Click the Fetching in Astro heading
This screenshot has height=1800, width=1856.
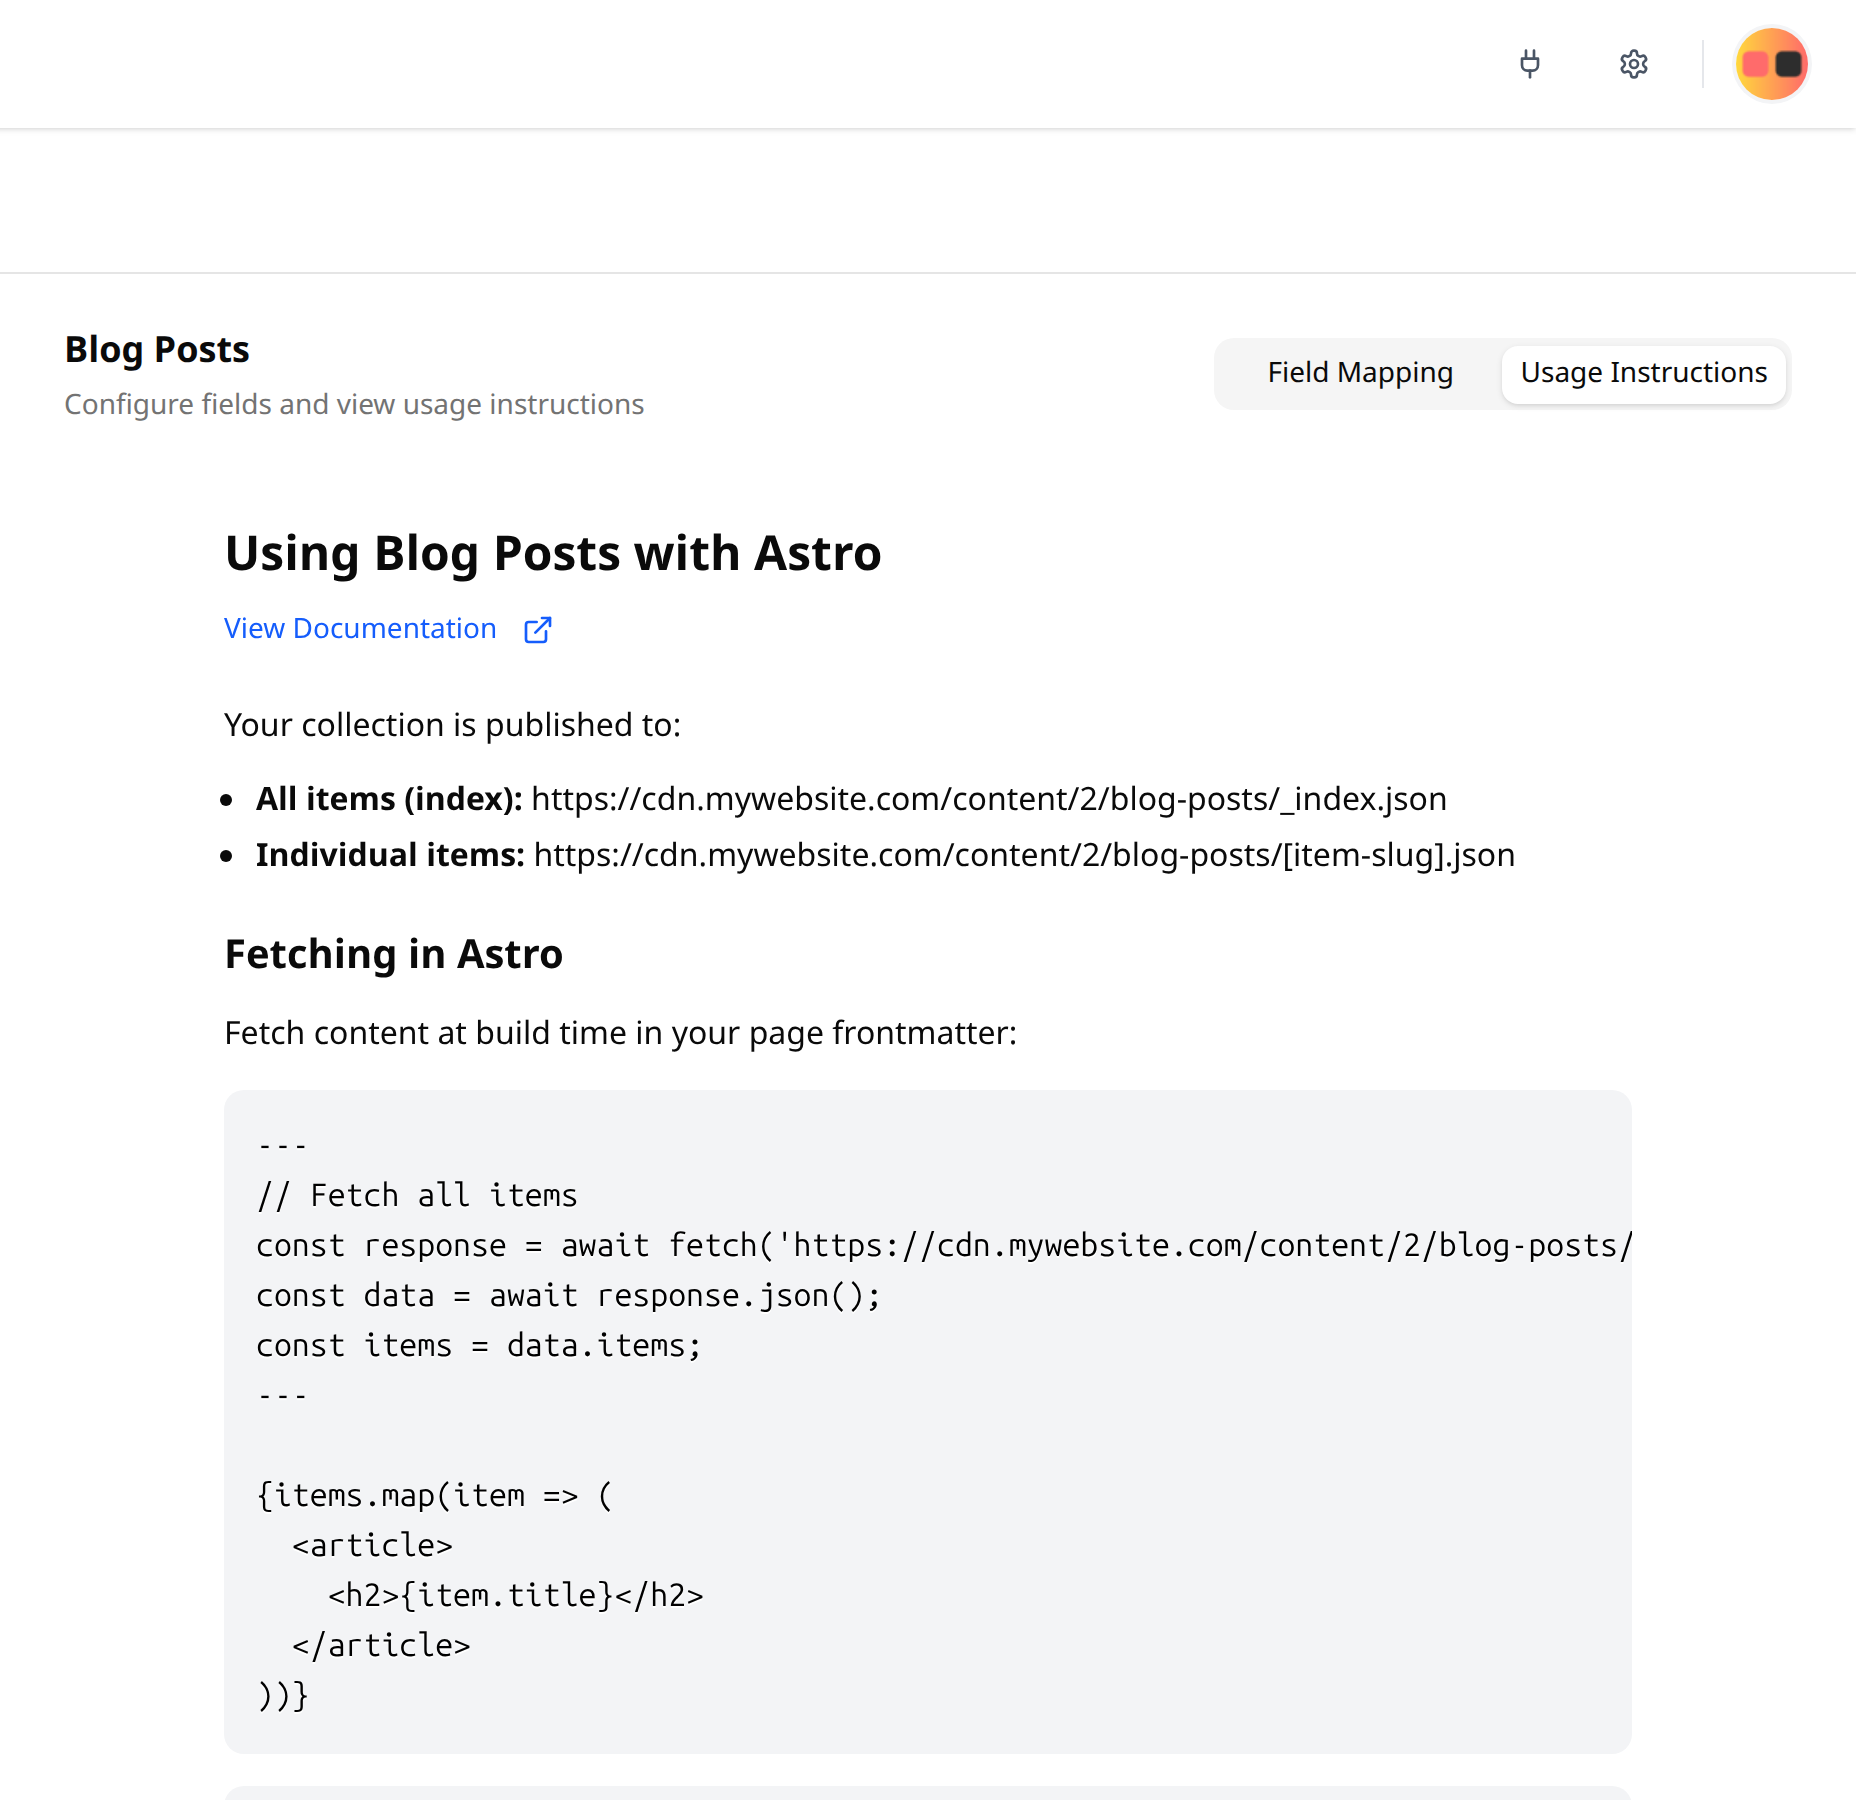393,954
